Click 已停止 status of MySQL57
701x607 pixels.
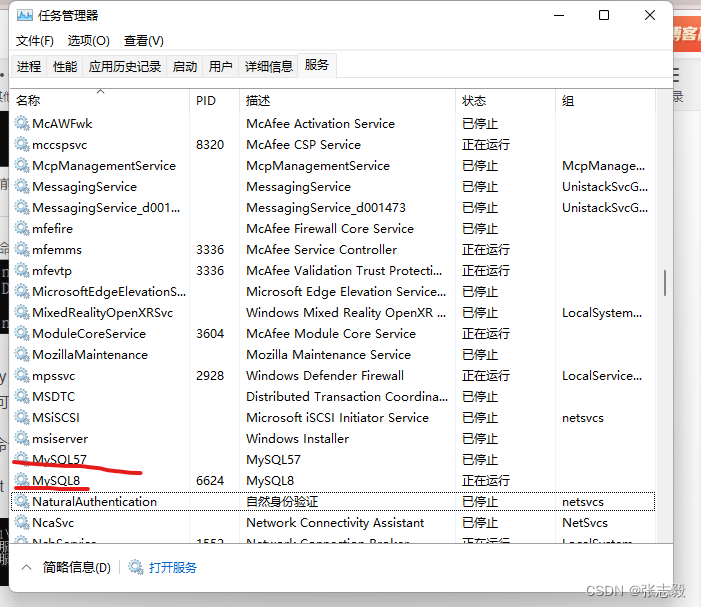click(480, 459)
